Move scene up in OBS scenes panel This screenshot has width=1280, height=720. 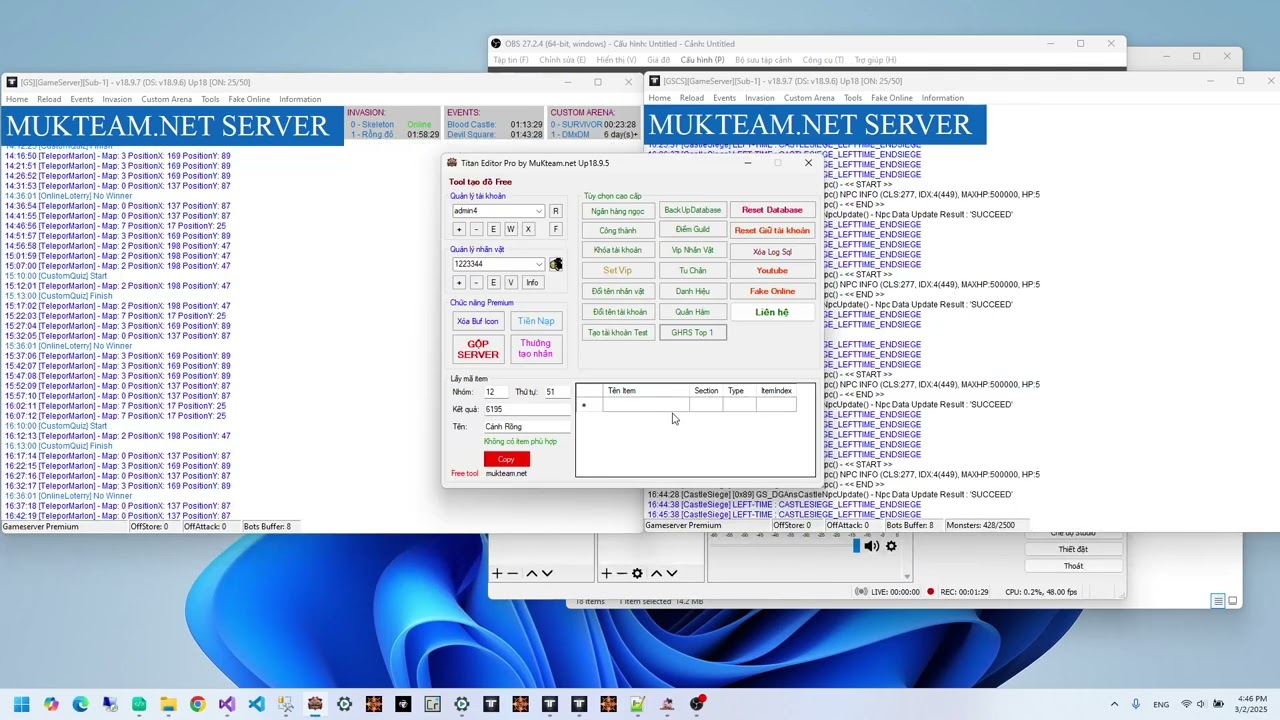click(532, 573)
